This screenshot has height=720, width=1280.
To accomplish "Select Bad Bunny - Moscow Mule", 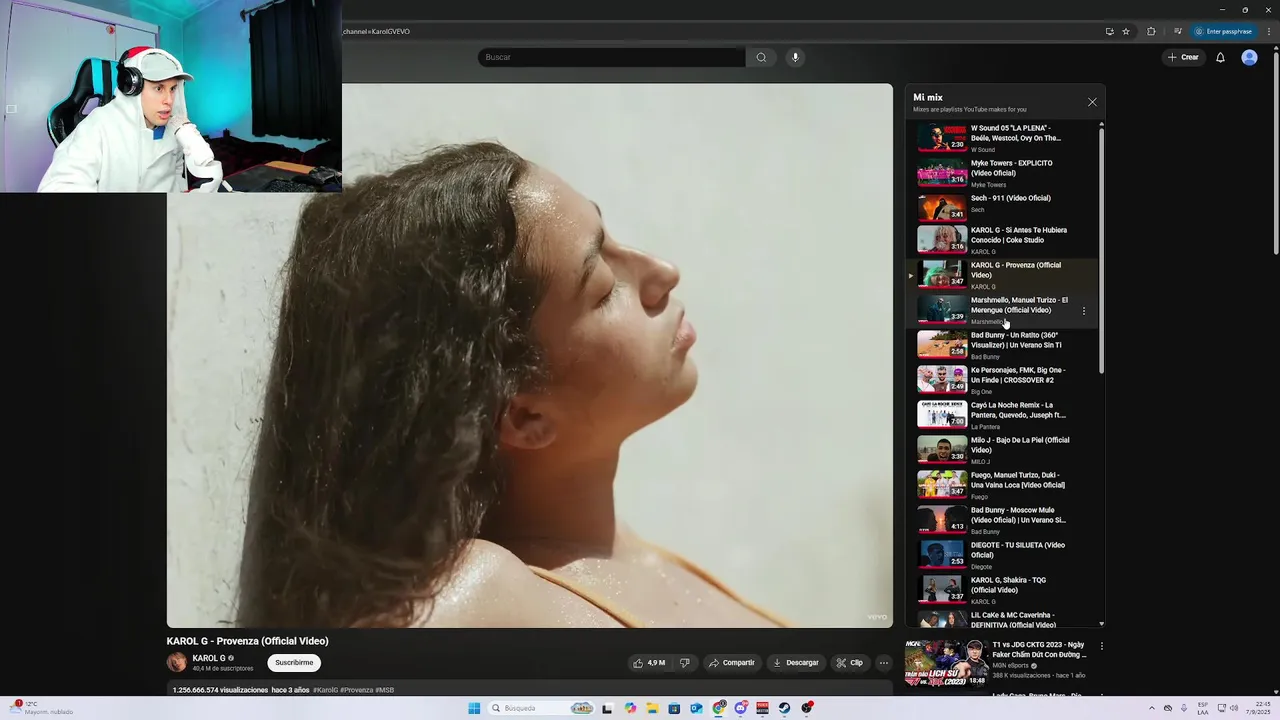I will [1003, 520].
